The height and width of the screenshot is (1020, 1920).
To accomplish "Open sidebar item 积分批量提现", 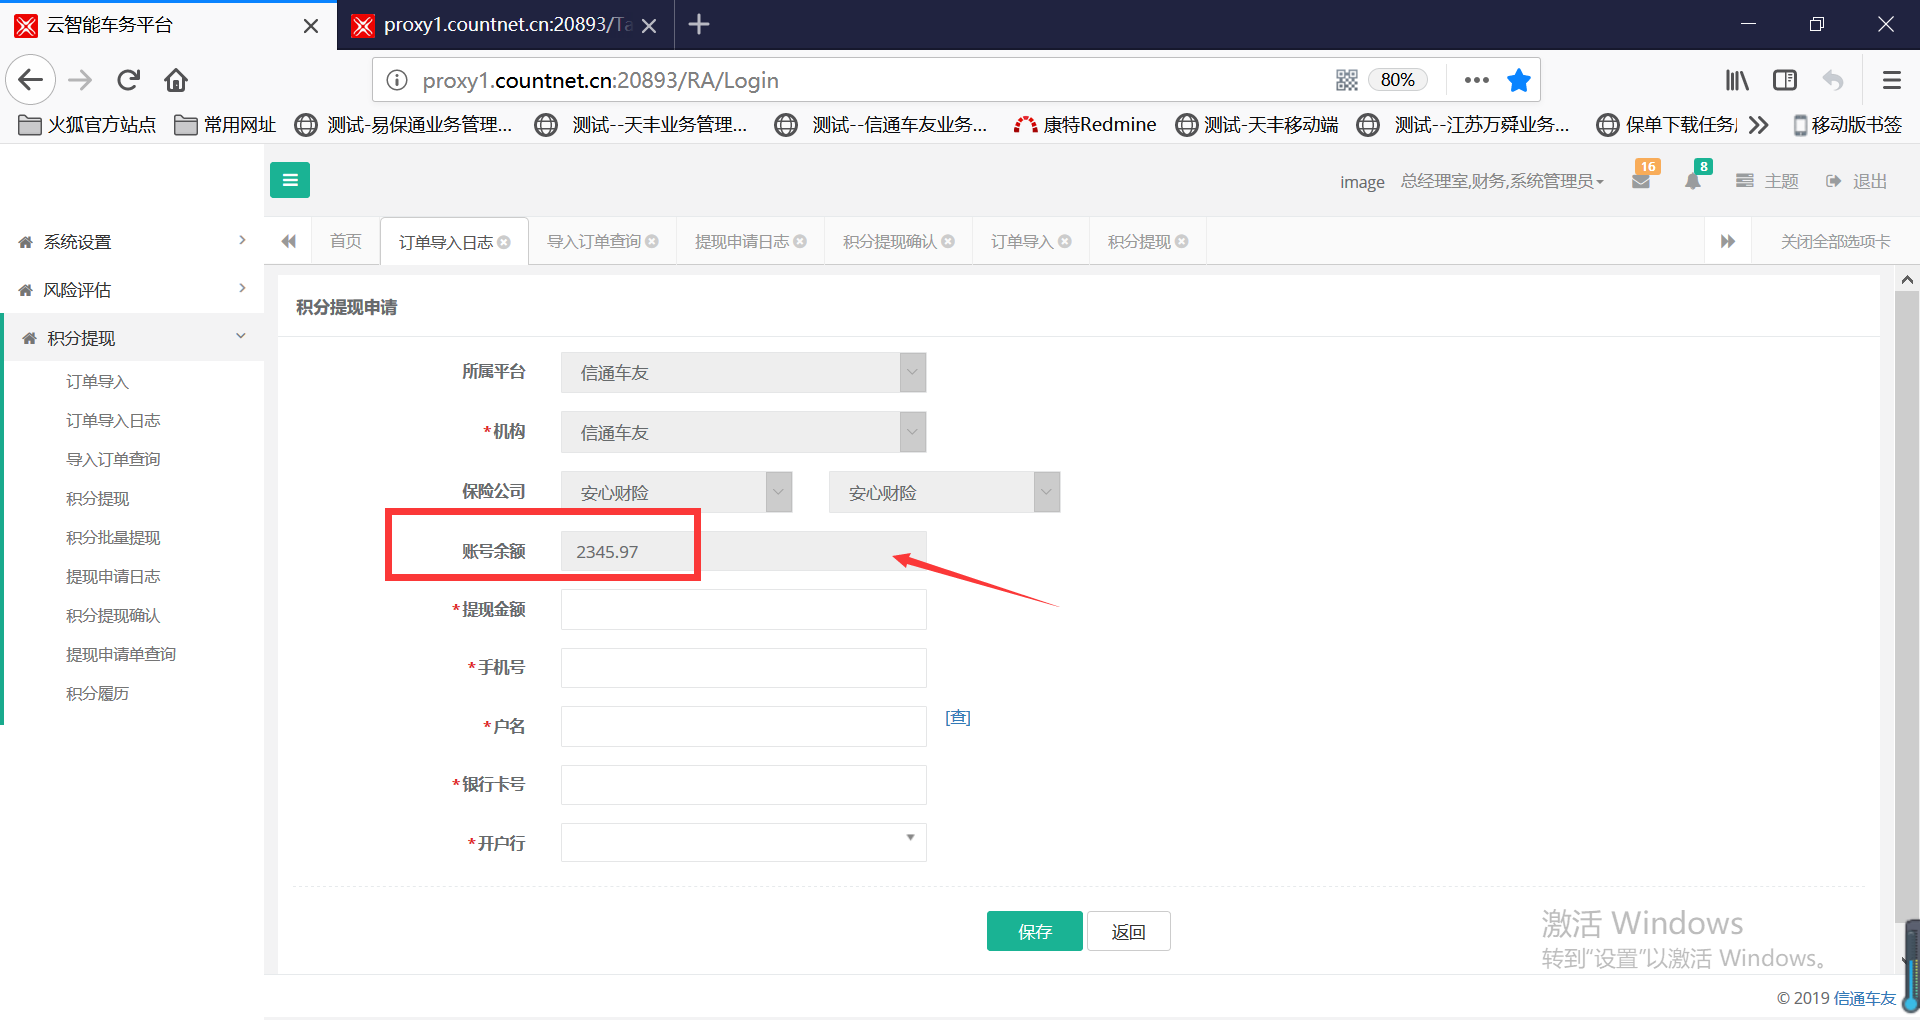I will (113, 537).
